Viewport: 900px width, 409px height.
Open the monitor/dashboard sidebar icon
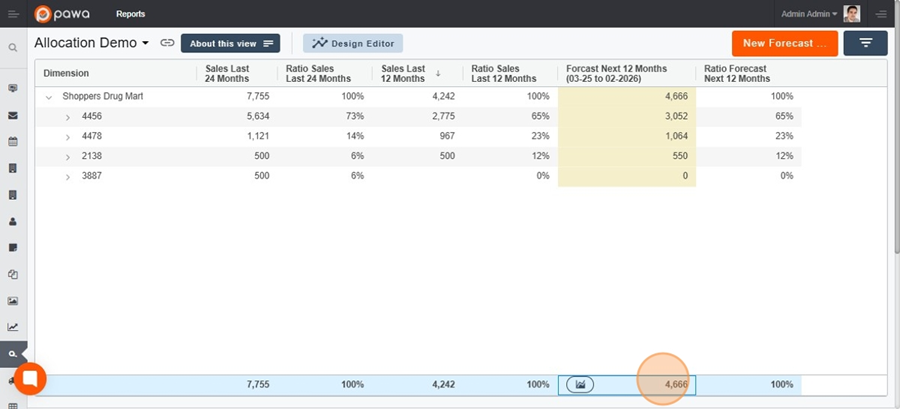coord(13,88)
